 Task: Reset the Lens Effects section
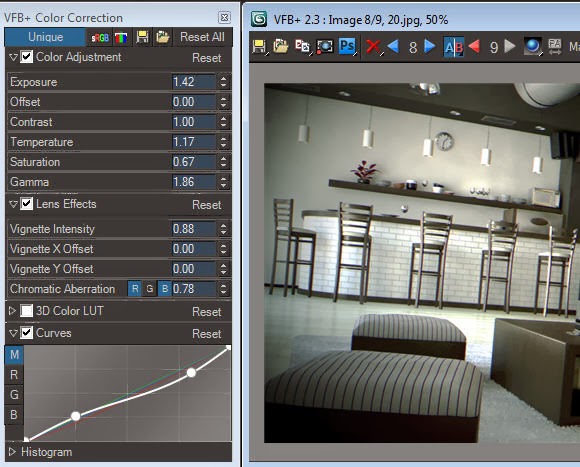click(x=207, y=205)
